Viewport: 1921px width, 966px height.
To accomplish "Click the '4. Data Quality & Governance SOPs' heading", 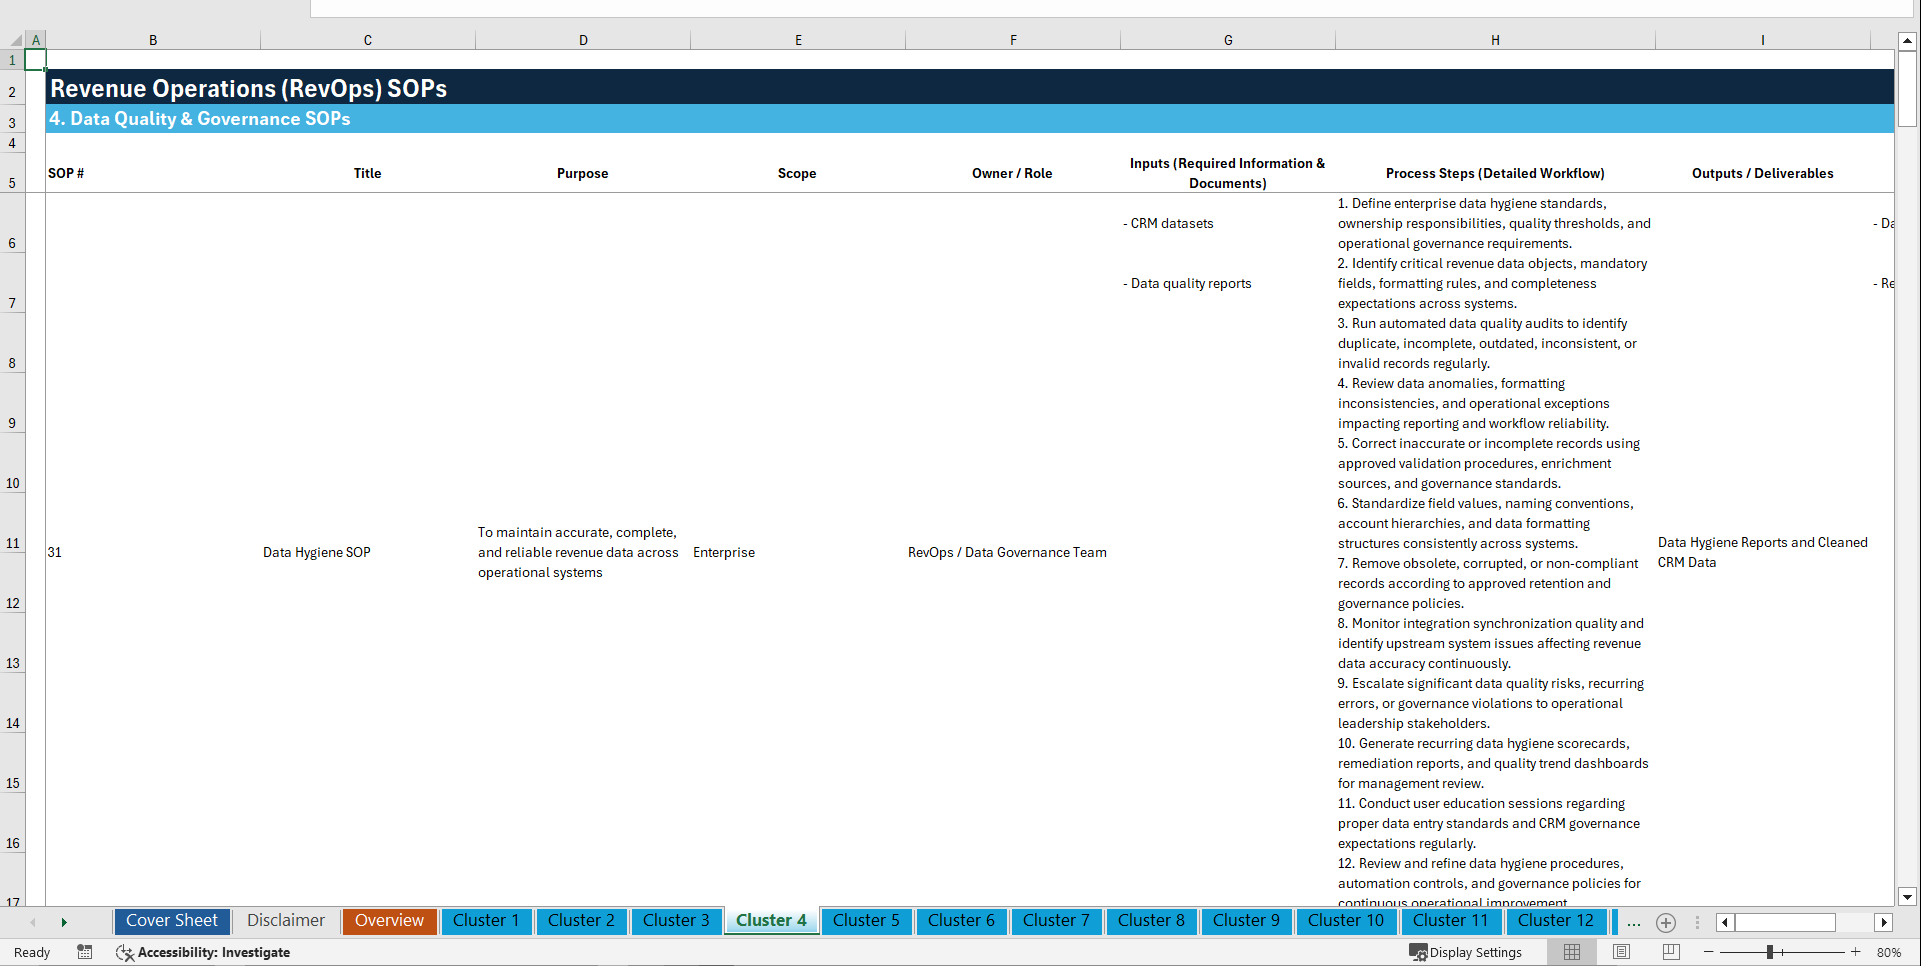I will (x=200, y=118).
